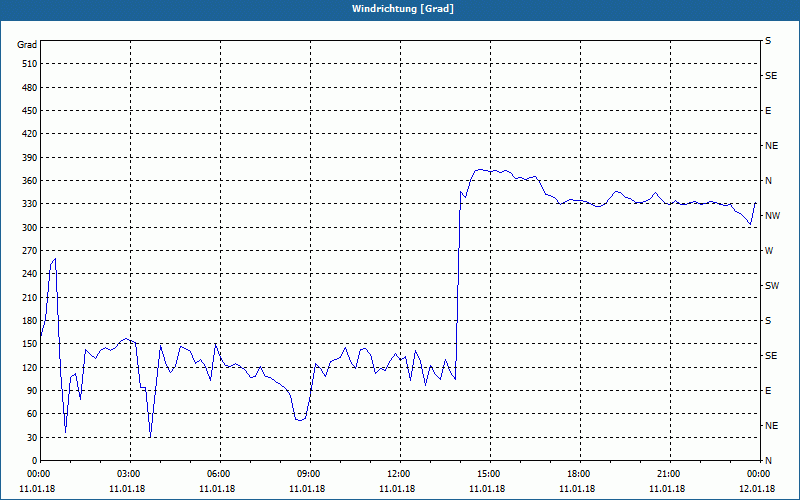Image resolution: width=800 pixels, height=500 pixels.
Task: Click the 09:00 time axis label
Action: [x=310, y=473]
